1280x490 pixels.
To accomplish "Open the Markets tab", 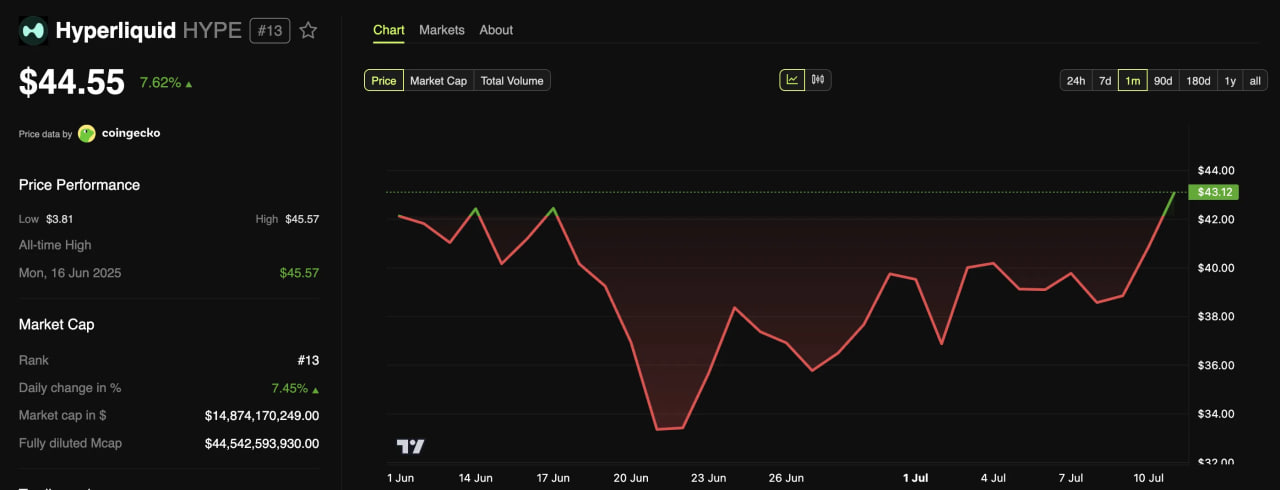I will point(442,30).
